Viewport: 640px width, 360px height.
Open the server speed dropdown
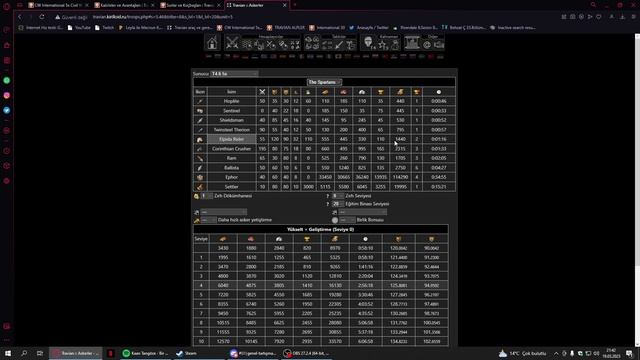point(234,74)
